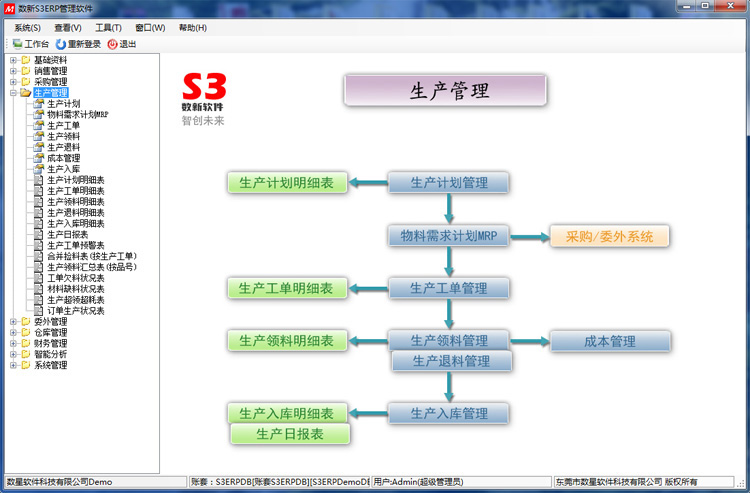Click the 生产工单明细表 report document icon
750x493 pixels.
tap(39, 191)
